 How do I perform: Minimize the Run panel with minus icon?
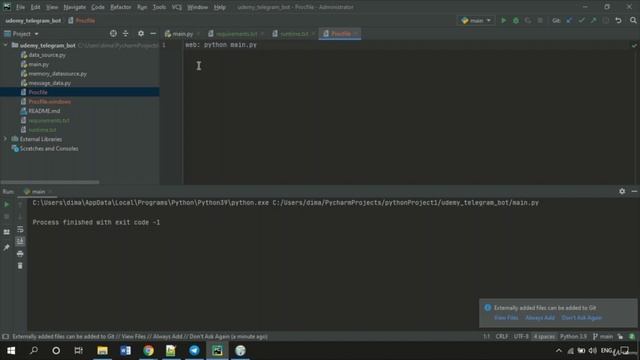(634, 191)
